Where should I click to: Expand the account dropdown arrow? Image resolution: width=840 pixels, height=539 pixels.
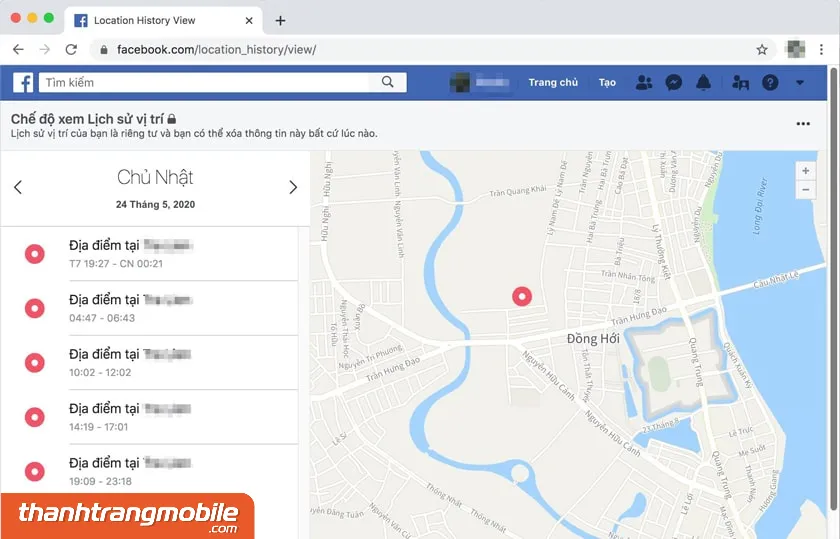tap(800, 83)
